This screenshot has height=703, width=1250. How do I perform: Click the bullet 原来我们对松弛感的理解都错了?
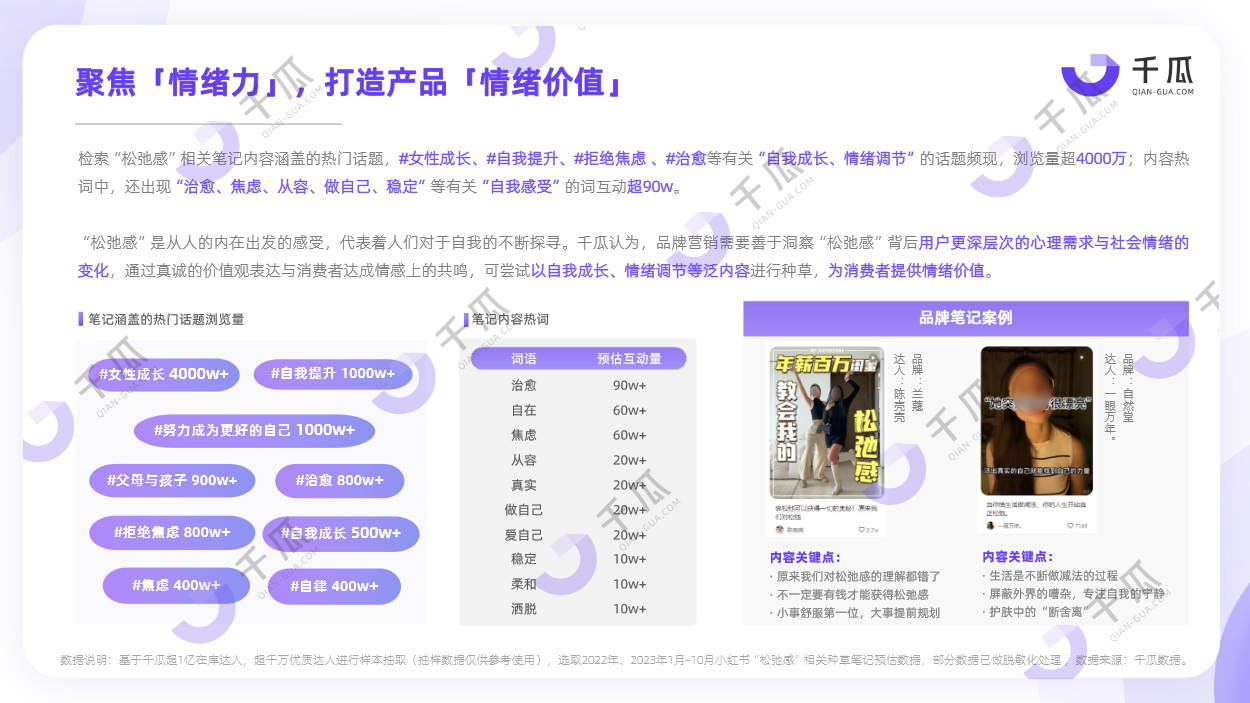coord(856,576)
